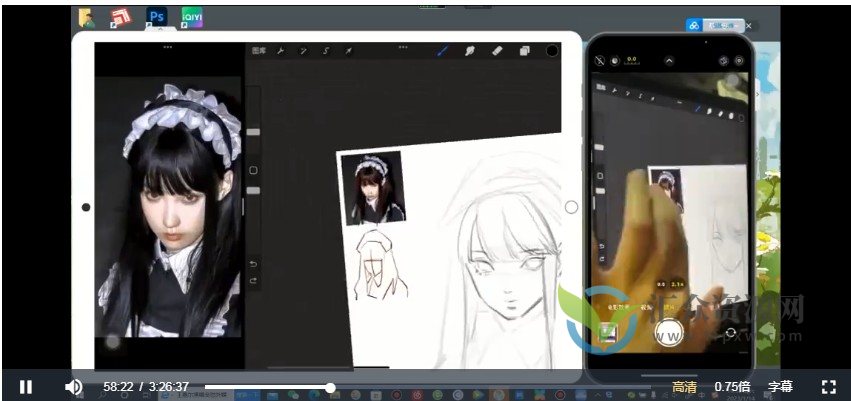The image size is (851, 401).
Task: Tap the iPad home button circle
Action: pyautogui.click(x=571, y=207)
